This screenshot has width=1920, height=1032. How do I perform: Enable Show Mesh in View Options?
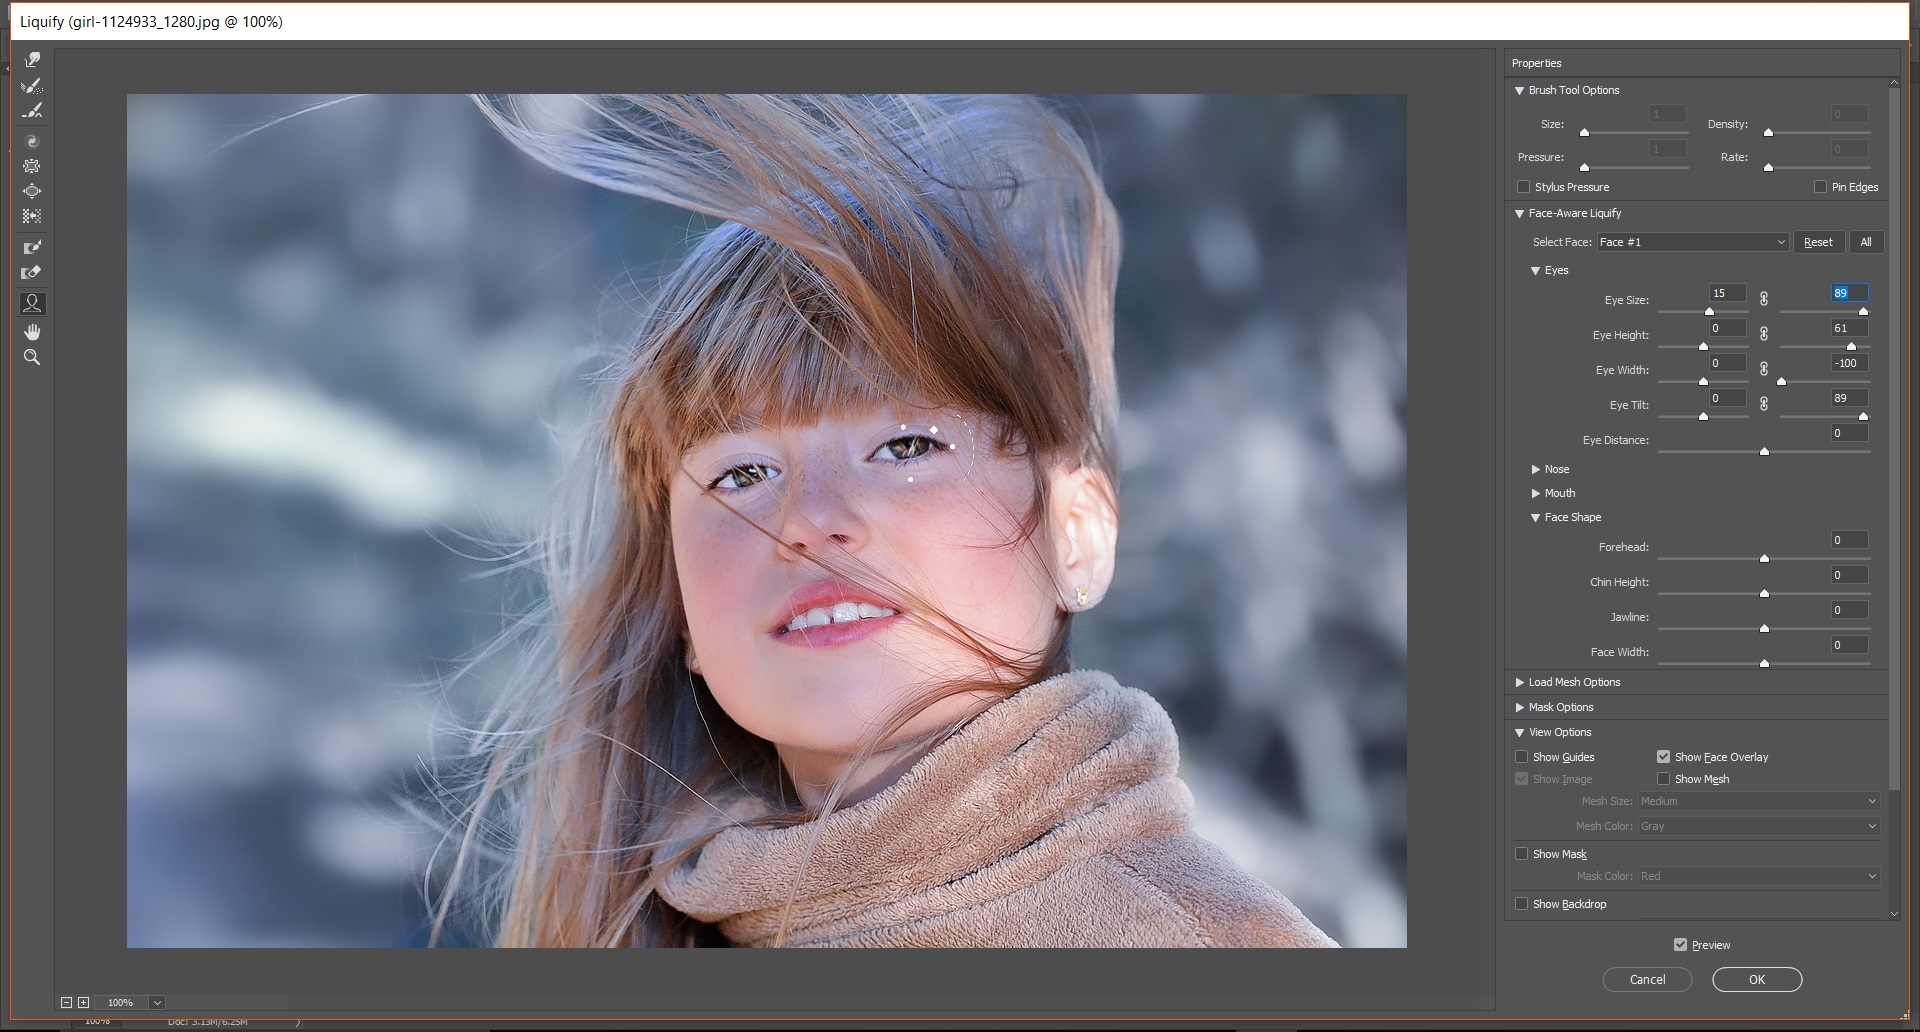(x=1663, y=778)
